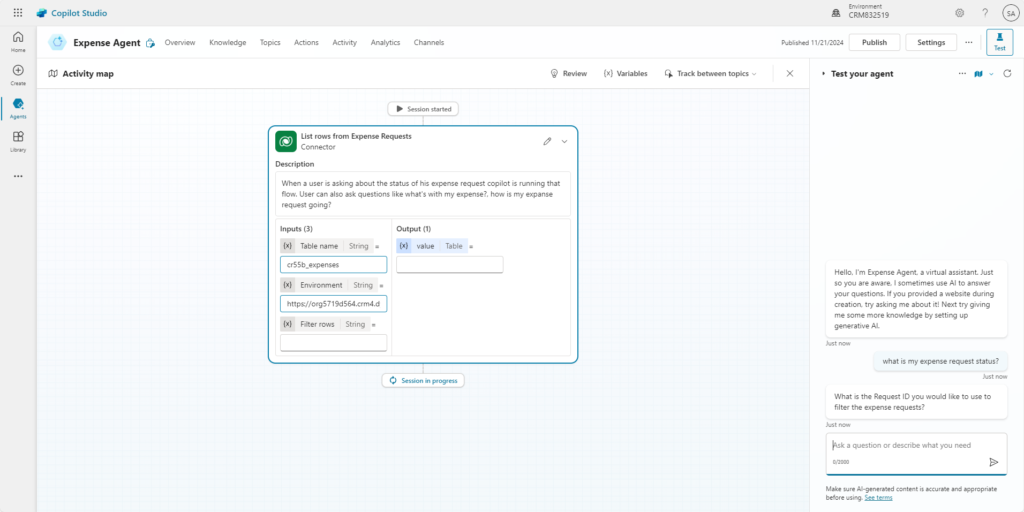Open the Knowledge tab
This screenshot has height=512, width=1024.
(x=228, y=42)
